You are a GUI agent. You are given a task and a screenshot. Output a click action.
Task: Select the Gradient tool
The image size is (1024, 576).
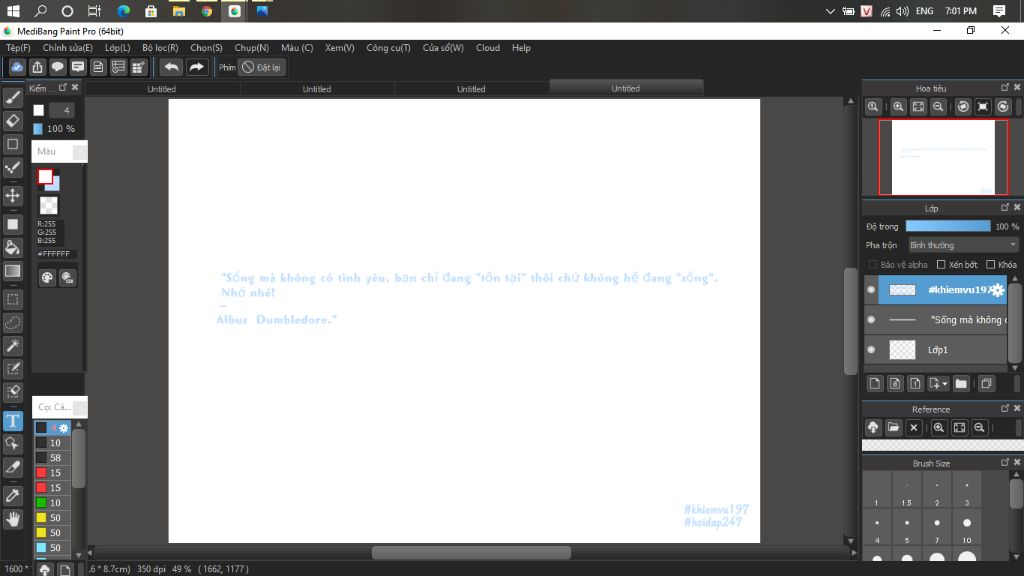point(12,271)
